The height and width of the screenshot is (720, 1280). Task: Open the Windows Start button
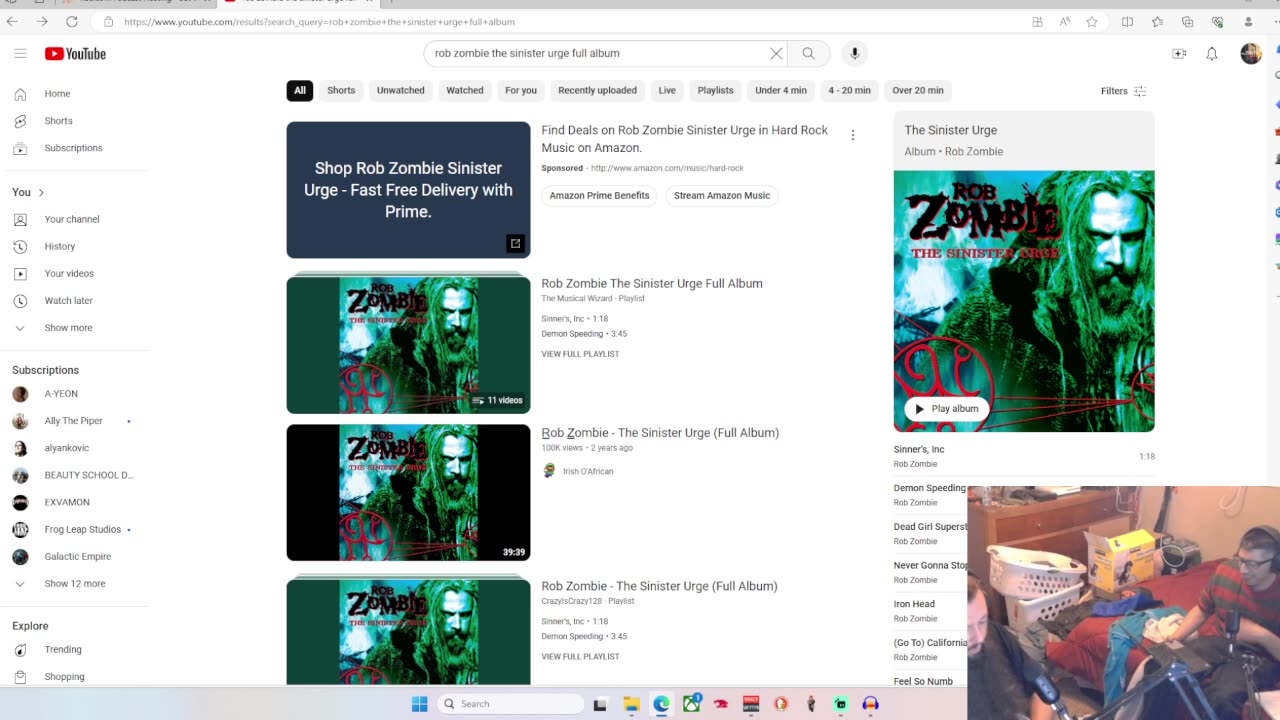tap(420, 704)
